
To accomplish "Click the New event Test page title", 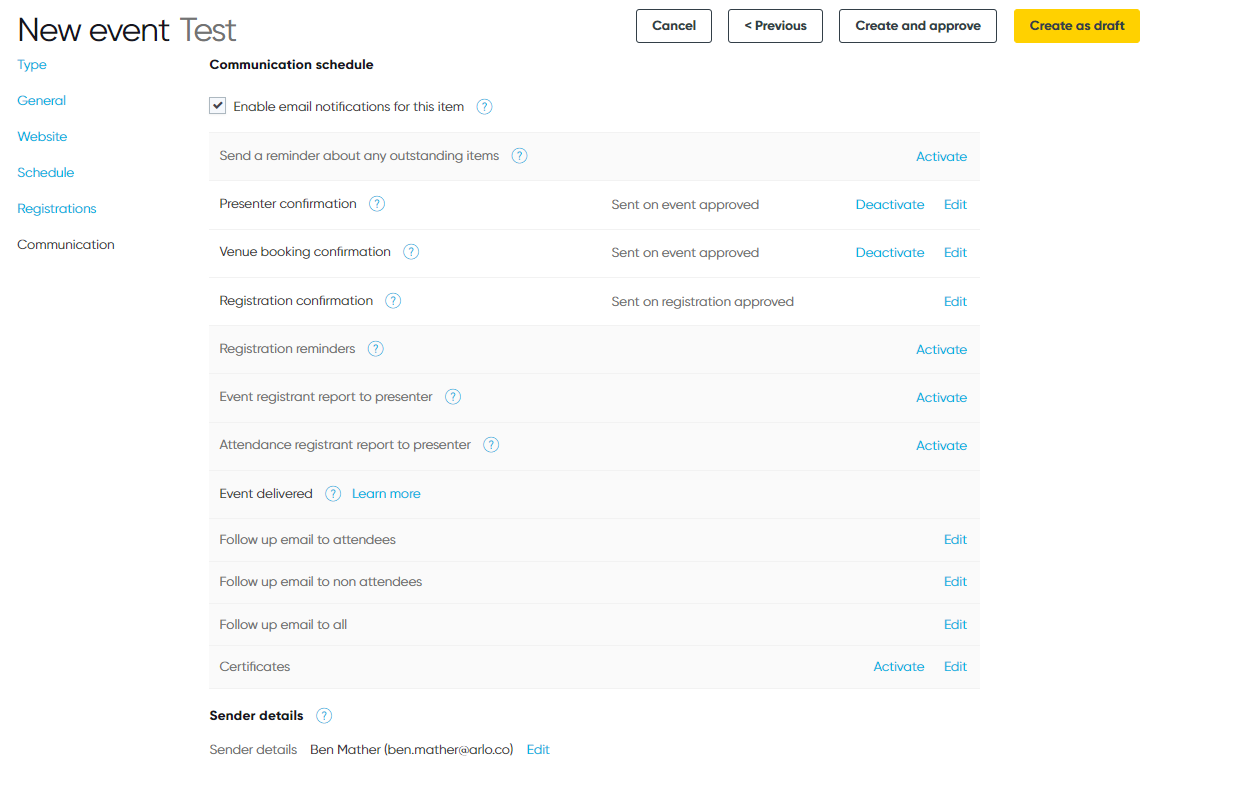I will click(x=127, y=30).
